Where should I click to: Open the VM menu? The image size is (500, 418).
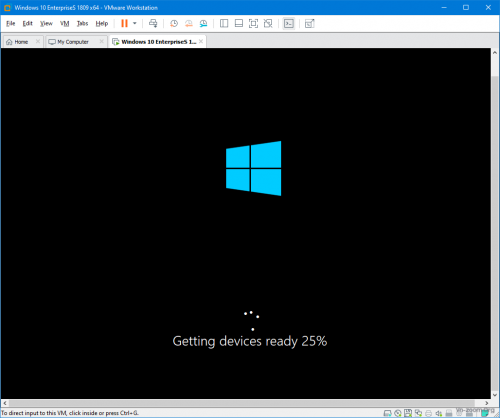point(65,23)
